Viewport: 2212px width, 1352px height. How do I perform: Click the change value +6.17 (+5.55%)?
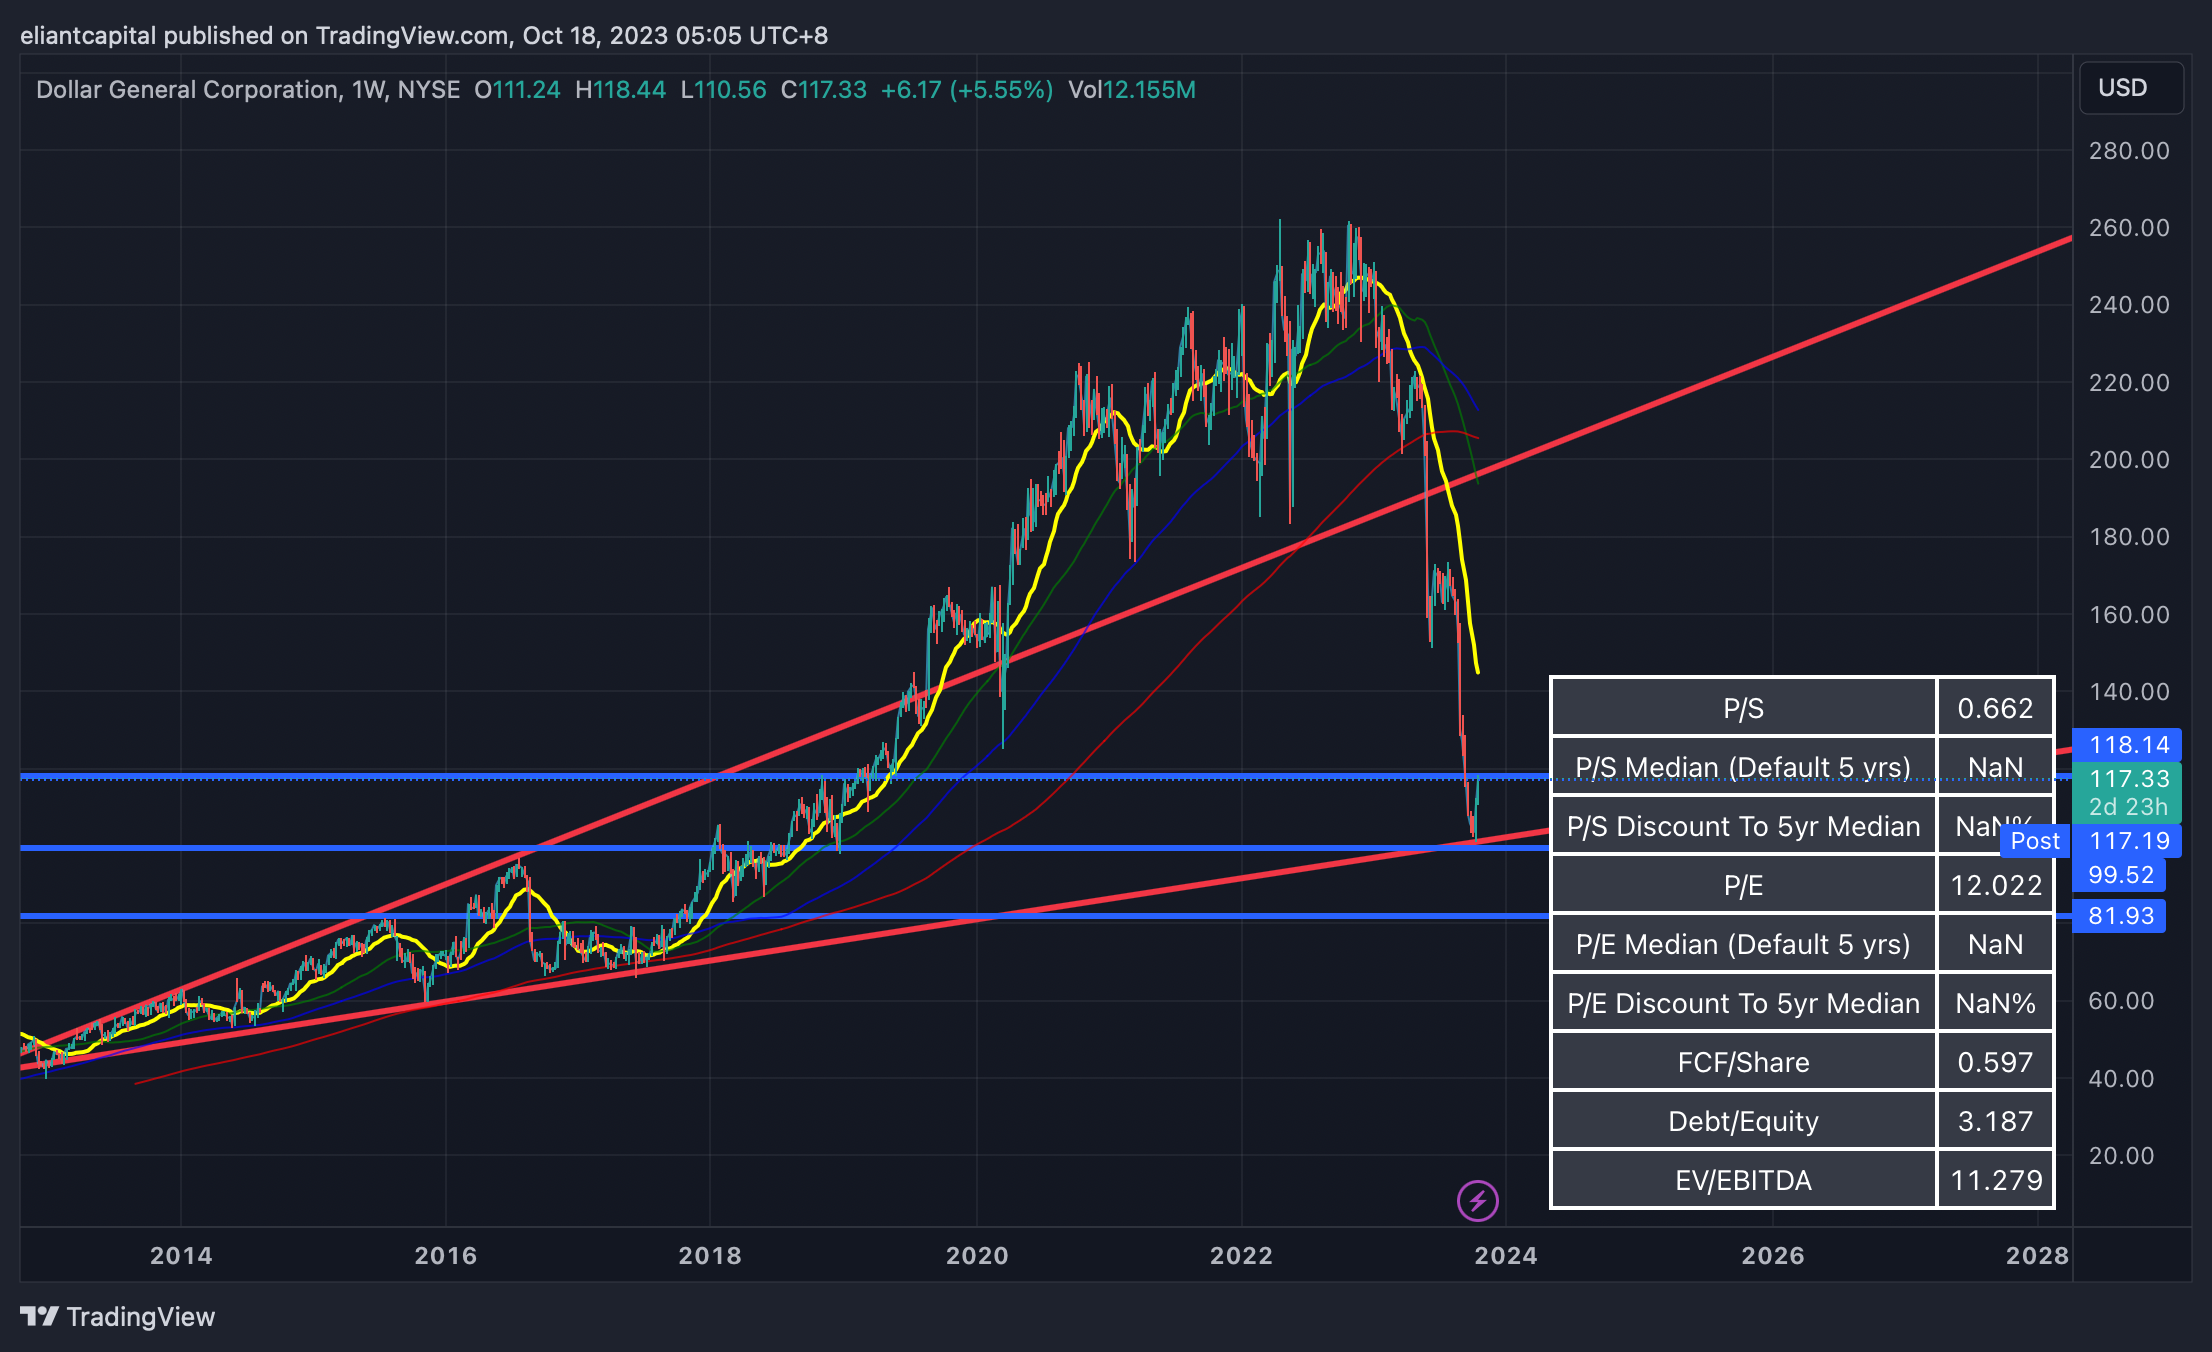pyautogui.click(x=966, y=90)
